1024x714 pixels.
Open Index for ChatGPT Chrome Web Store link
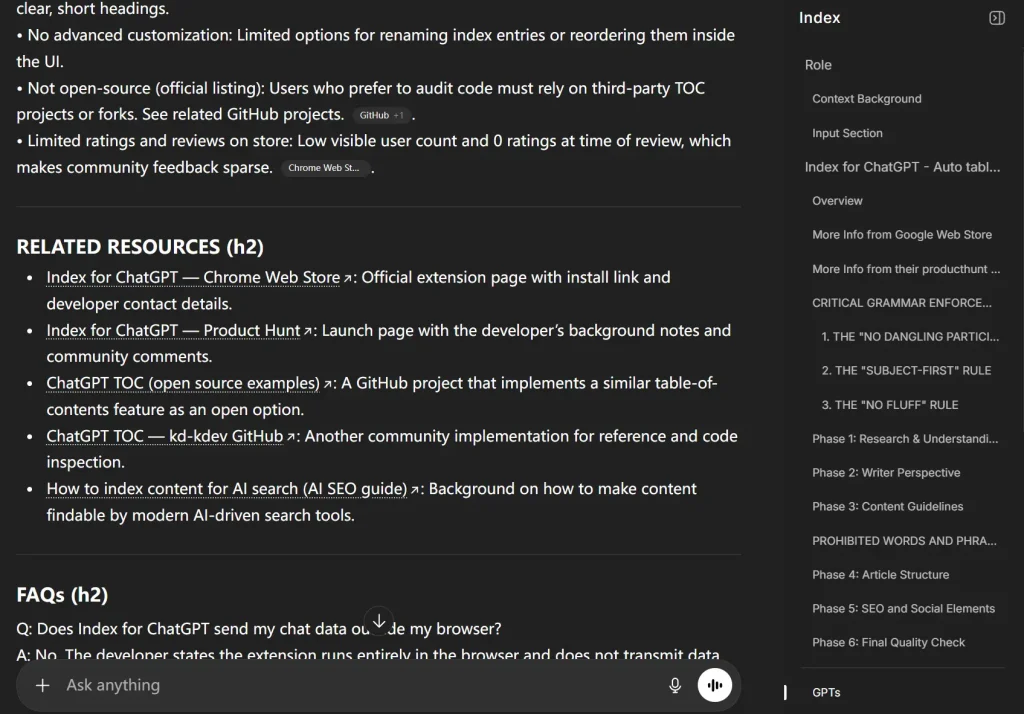tap(193, 277)
